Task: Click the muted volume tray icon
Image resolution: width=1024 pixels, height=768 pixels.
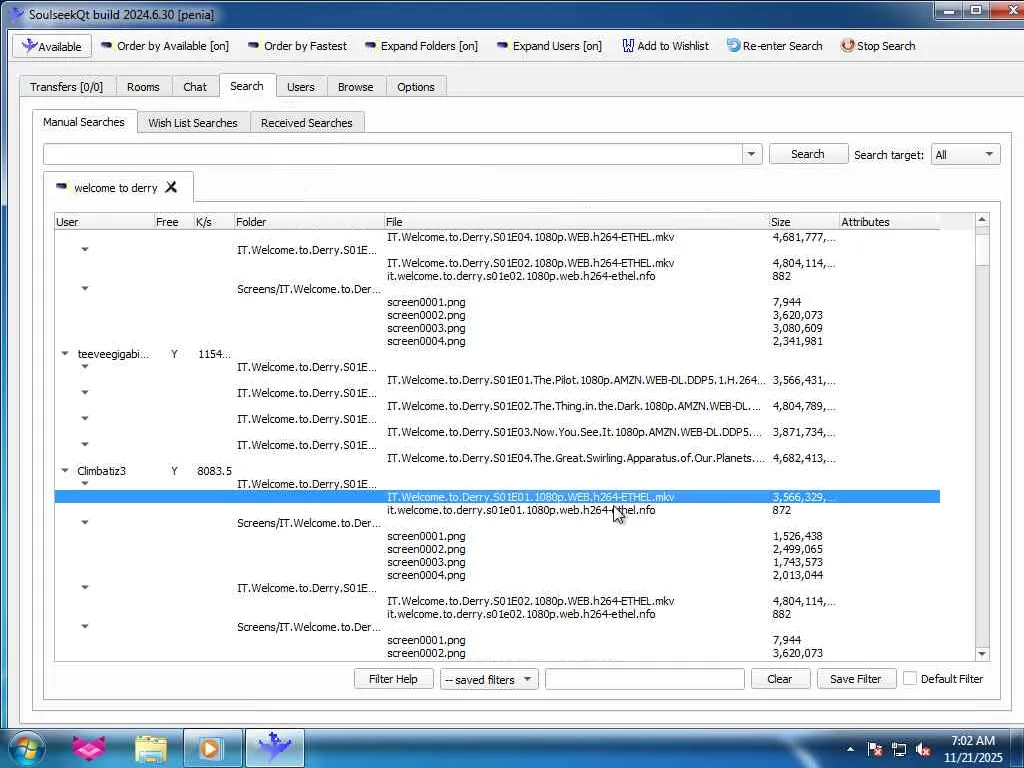Action: (923, 749)
